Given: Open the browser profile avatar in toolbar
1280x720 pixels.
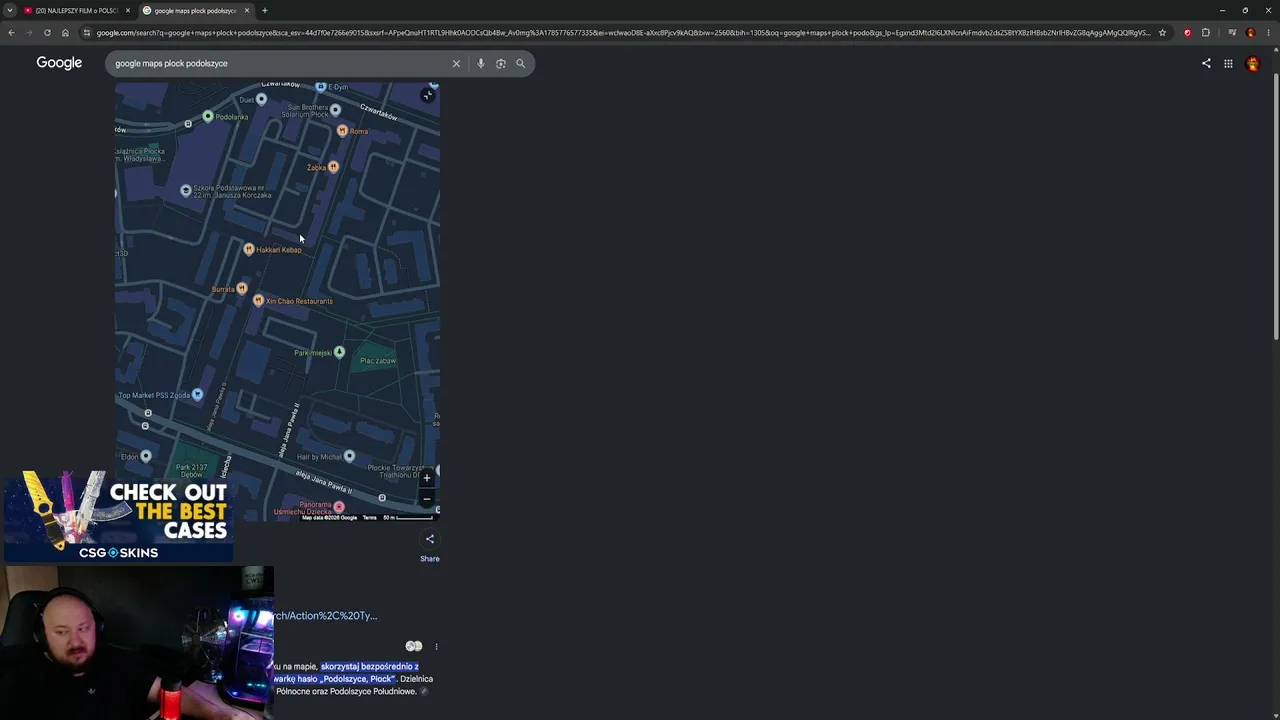Looking at the screenshot, I should pyautogui.click(x=1250, y=33).
